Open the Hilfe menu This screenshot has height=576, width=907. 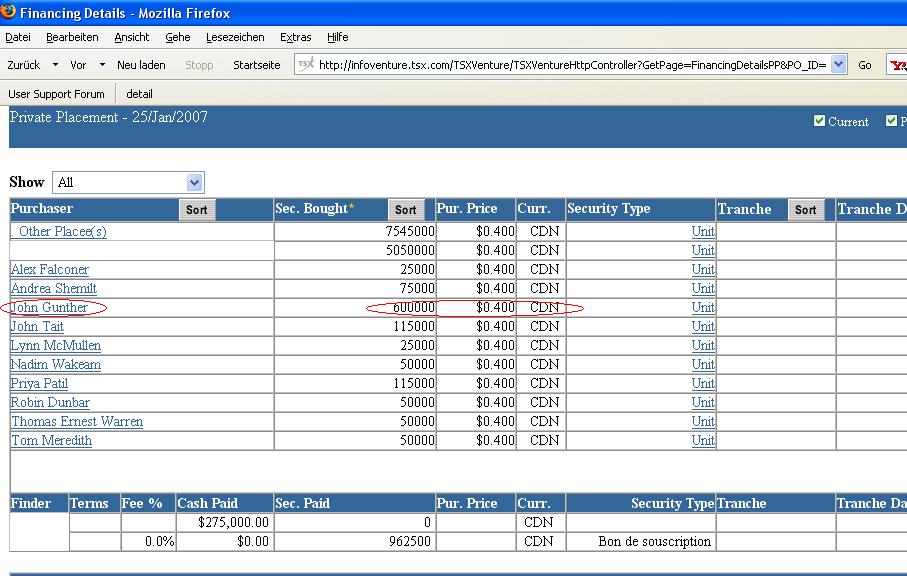pyautogui.click(x=337, y=38)
